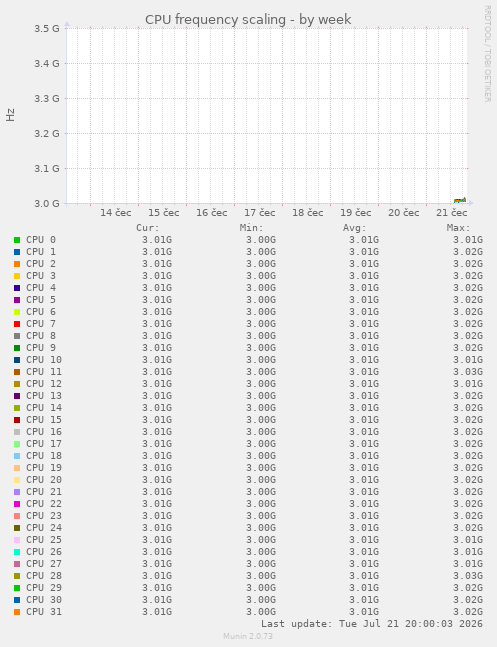Click the CPU 25 legend label
The width and height of the screenshot is (497, 647).
44,540
